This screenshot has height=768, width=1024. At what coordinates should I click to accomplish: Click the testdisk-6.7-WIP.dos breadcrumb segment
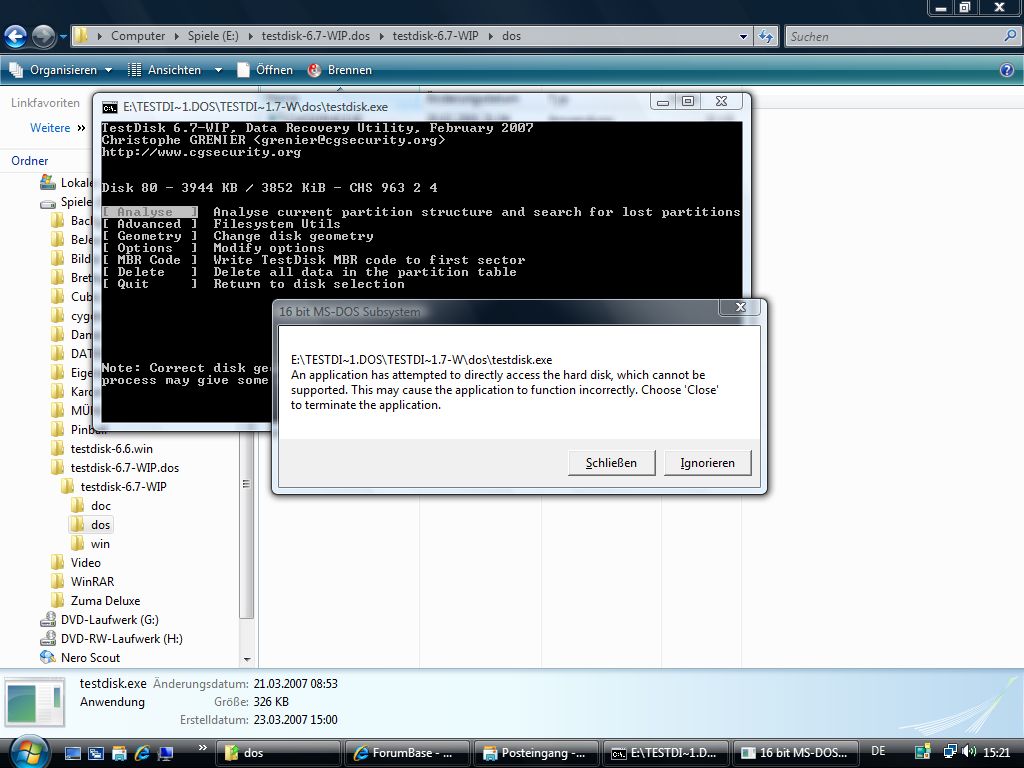pos(315,36)
